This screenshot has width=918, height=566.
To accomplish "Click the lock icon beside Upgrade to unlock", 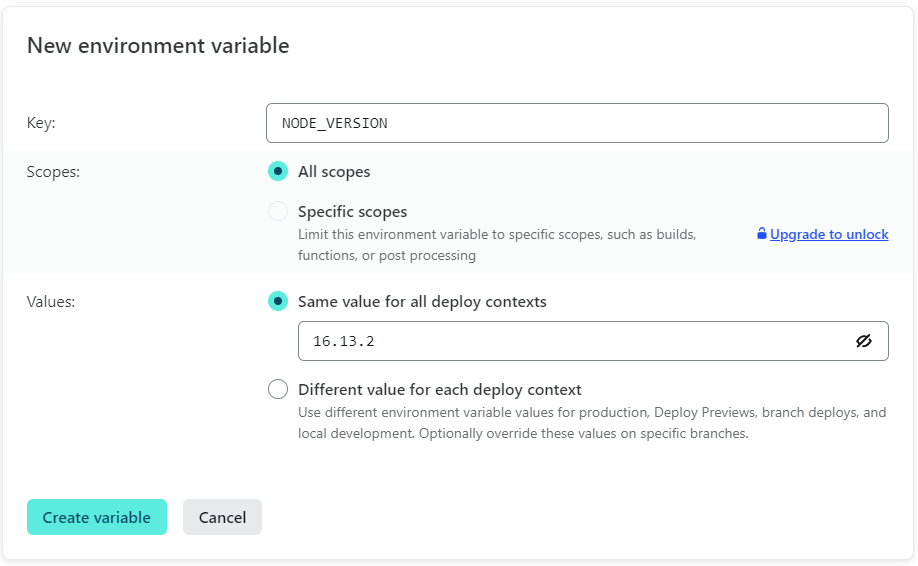I will [762, 234].
